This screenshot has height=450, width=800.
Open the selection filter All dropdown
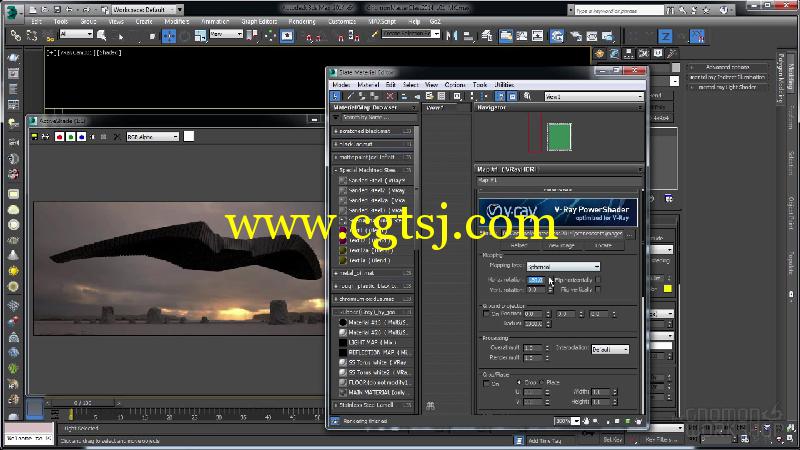[x=77, y=34]
